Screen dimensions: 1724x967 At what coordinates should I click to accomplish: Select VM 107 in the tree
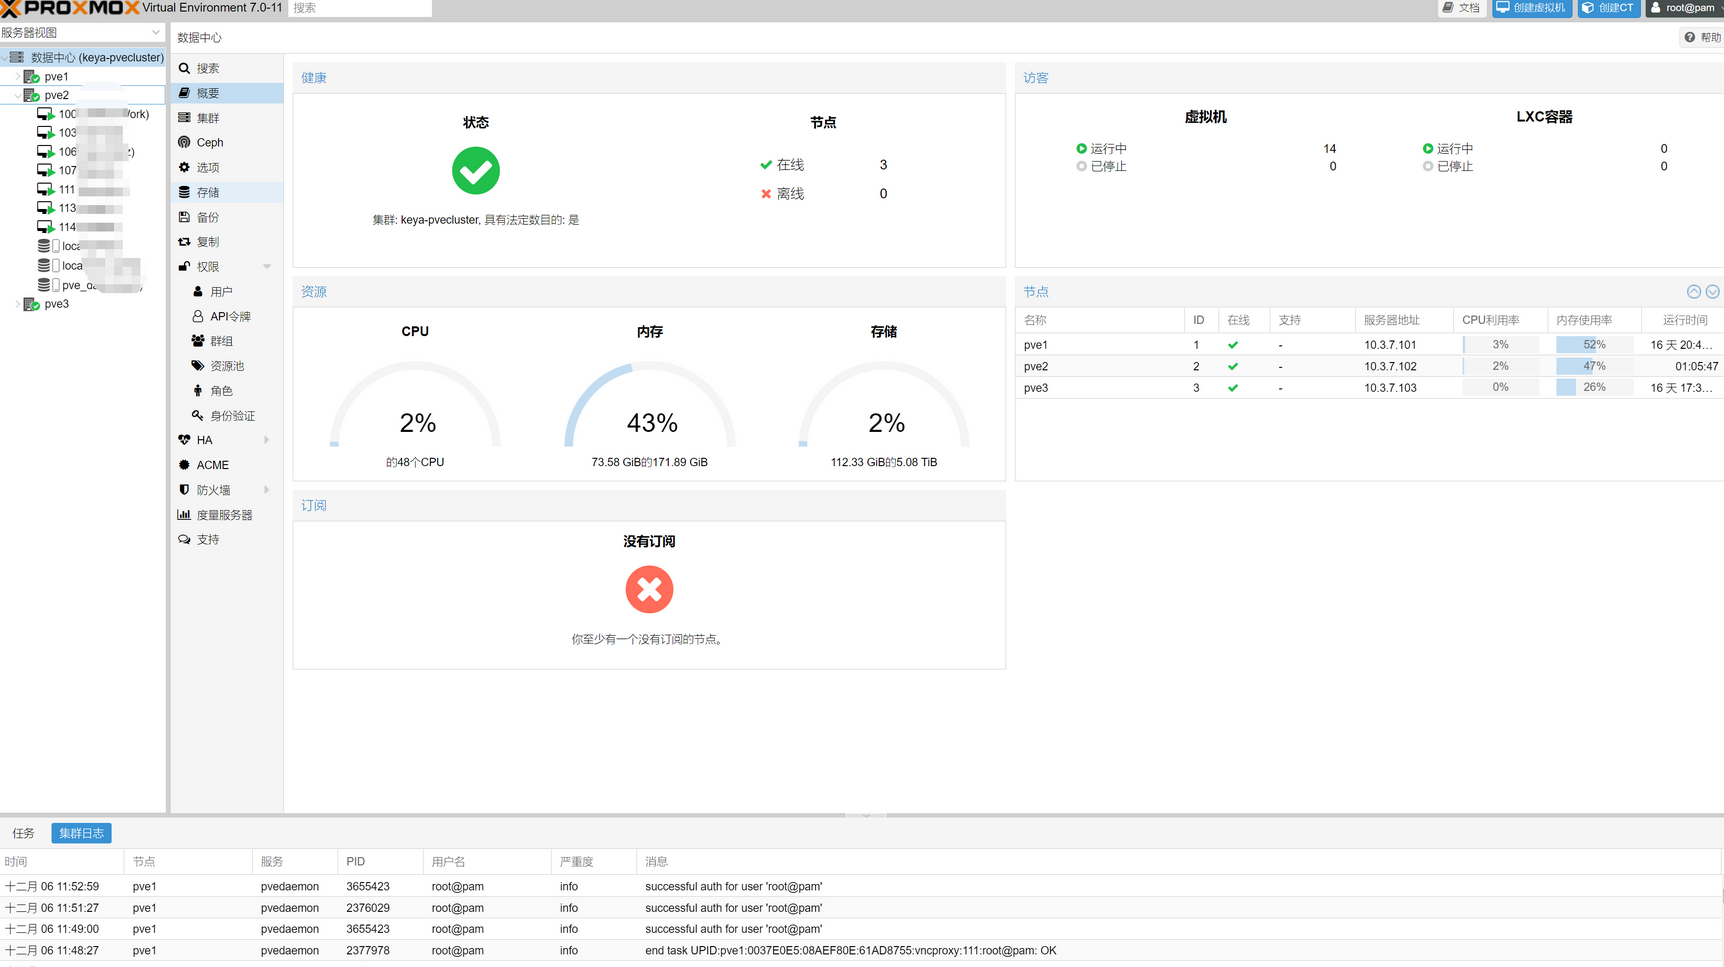(83, 171)
